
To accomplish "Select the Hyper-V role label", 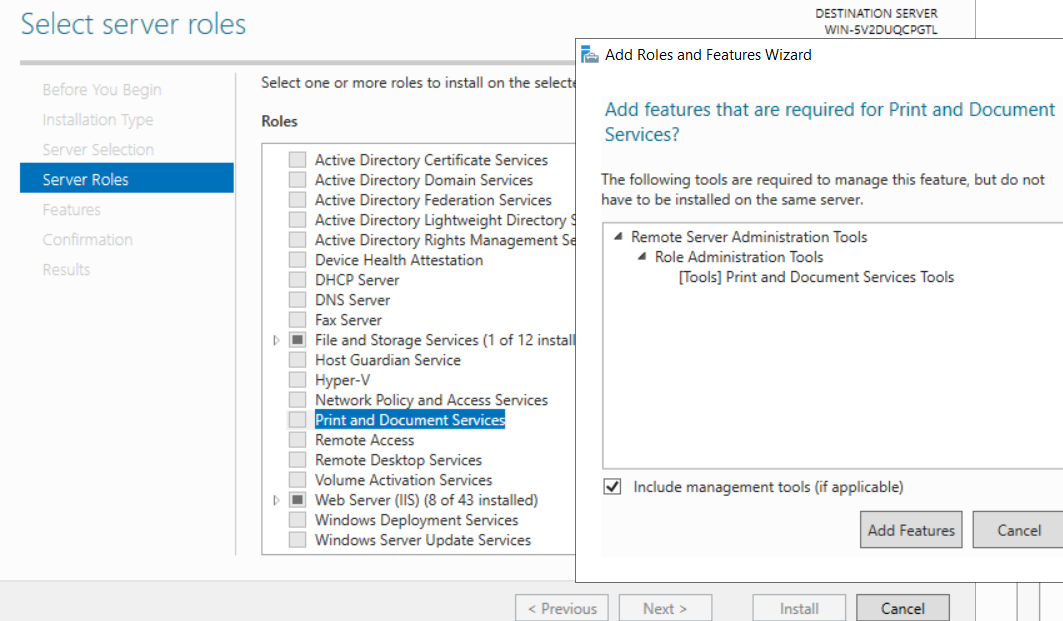I will pyautogui.click(x=342, y=380).
